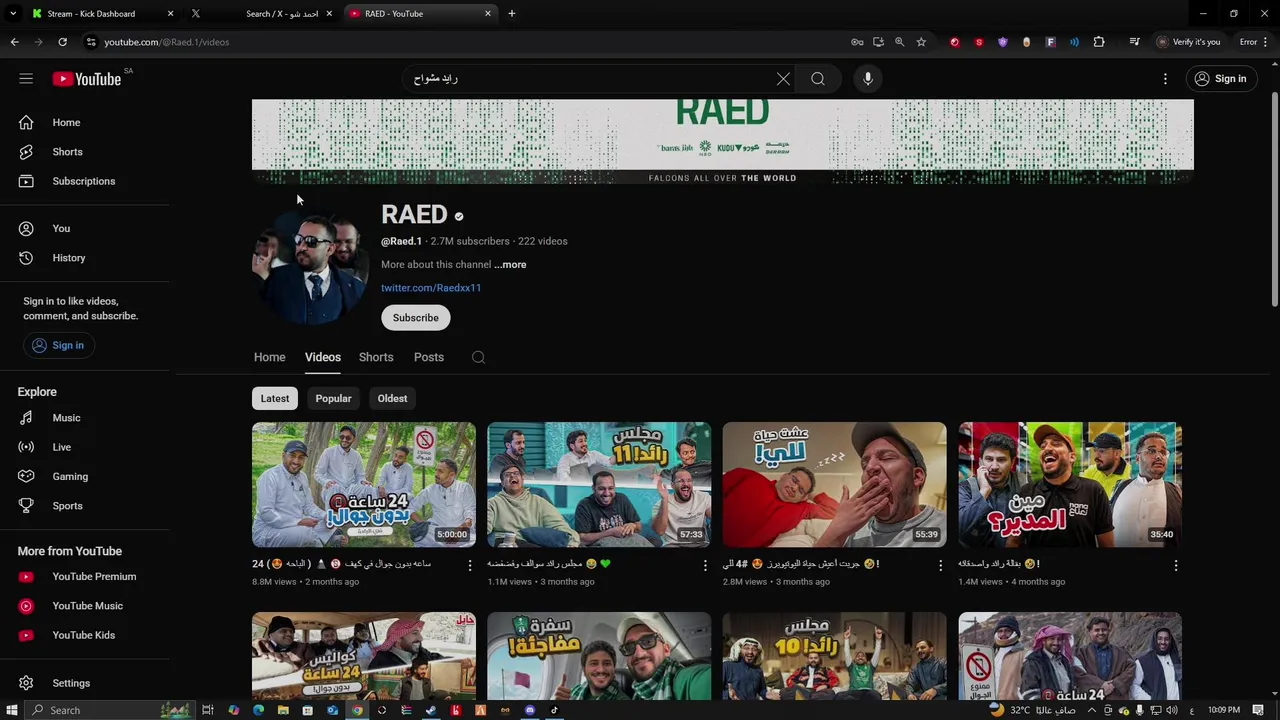
Task: Click the browser zoom magnifier icon
Action: tap(899, 42)
